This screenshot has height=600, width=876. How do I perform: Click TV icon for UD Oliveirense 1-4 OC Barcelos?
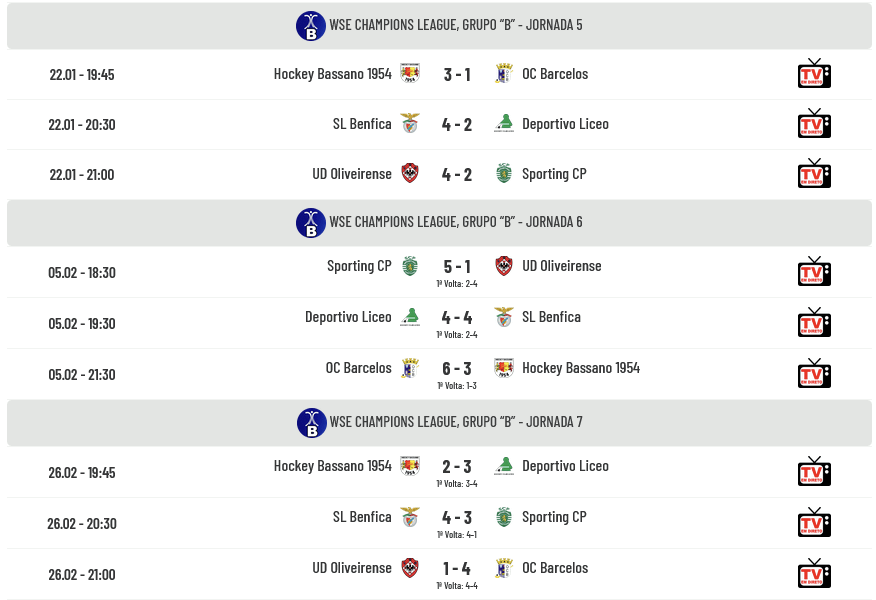click(814, 574)
